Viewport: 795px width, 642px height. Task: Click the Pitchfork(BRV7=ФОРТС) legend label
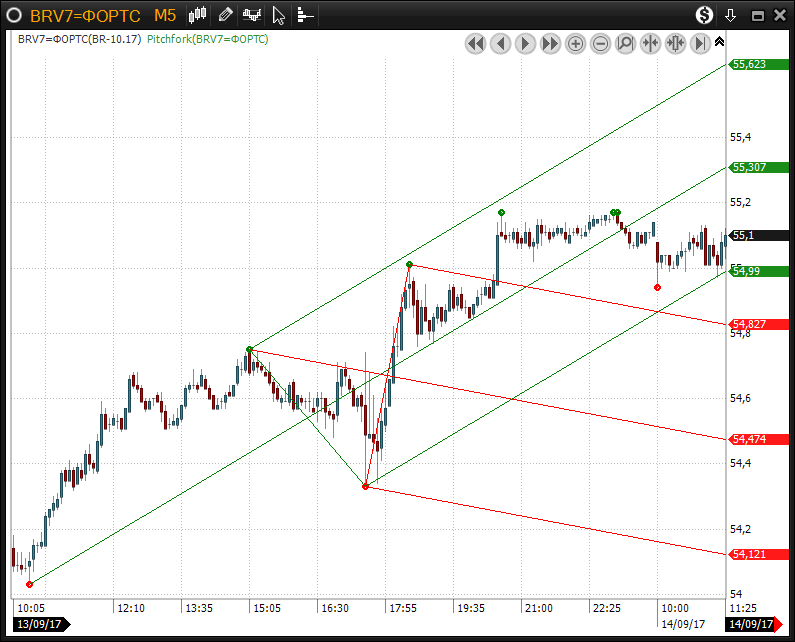coord(207,39)
